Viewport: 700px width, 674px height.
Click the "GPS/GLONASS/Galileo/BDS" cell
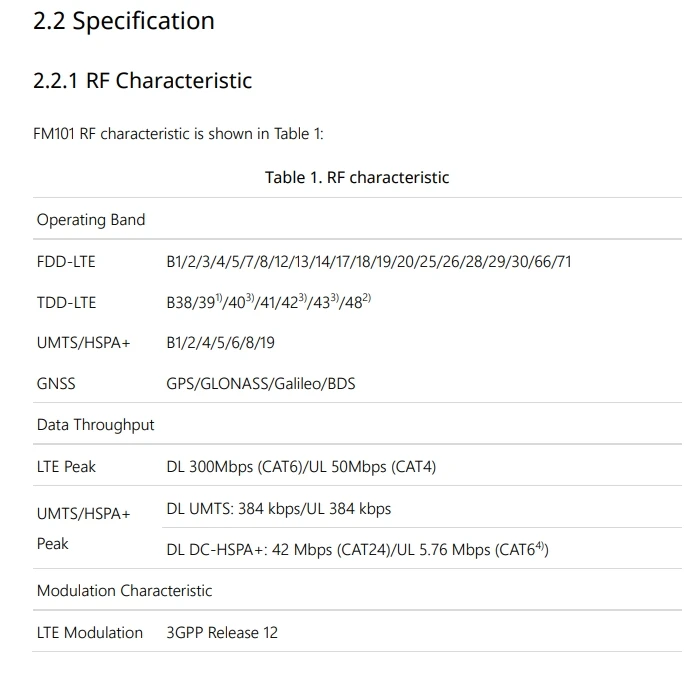coord(261,384)
